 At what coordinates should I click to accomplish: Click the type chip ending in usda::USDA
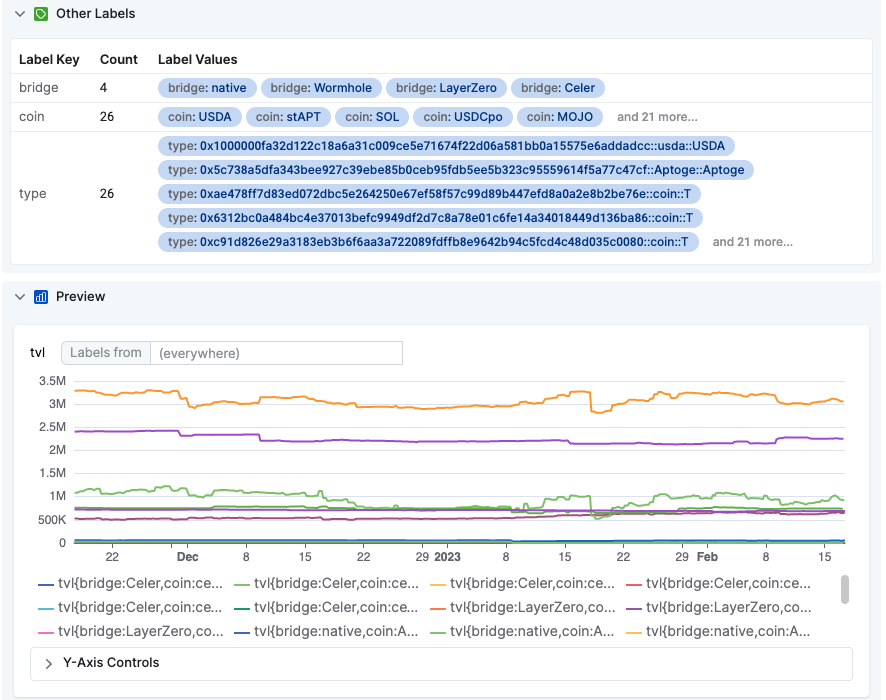click(x=446, y=146)
